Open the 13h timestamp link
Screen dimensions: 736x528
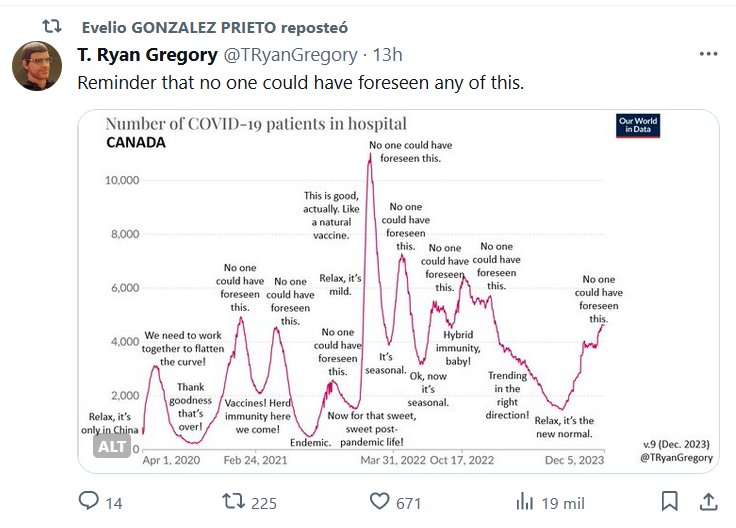point(387,55)
